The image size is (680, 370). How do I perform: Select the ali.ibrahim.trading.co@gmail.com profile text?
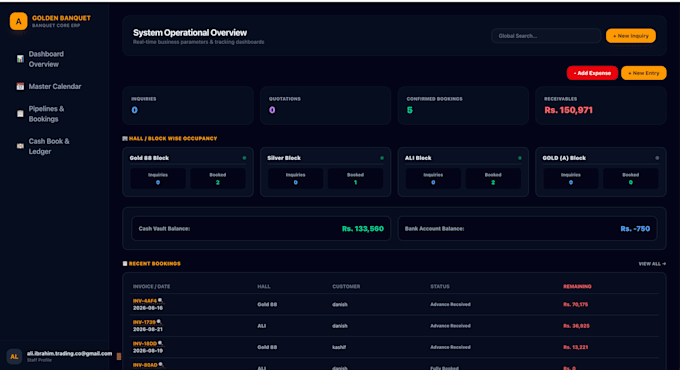point(69,354)
